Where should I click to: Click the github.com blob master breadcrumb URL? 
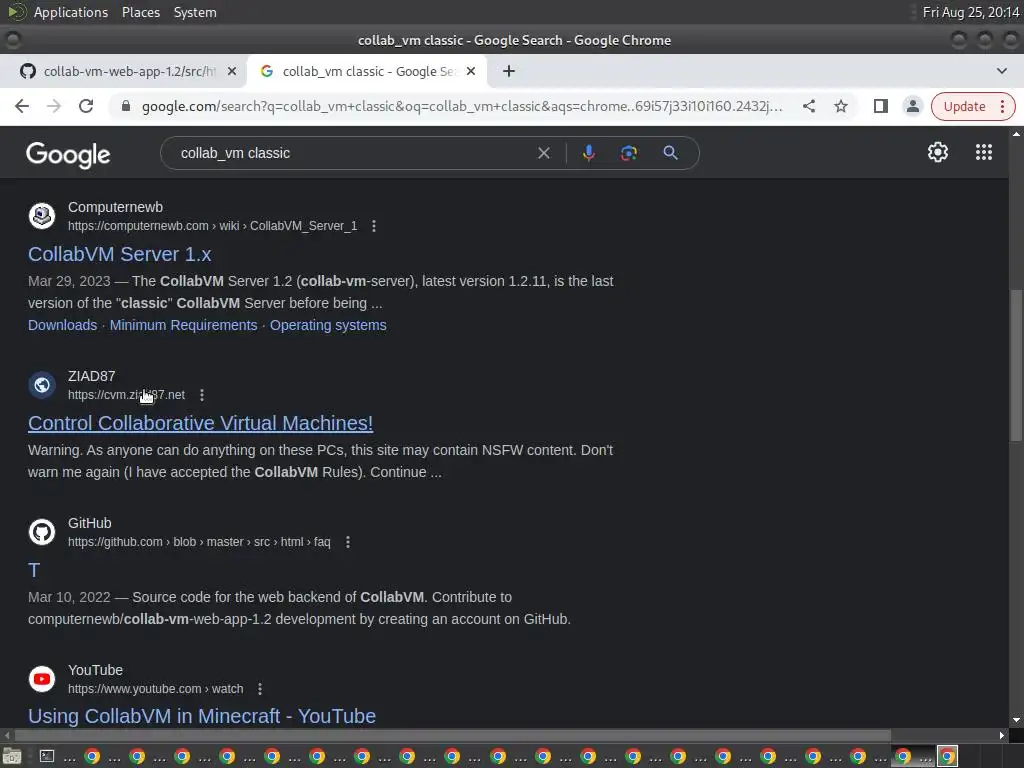point(199,542)
